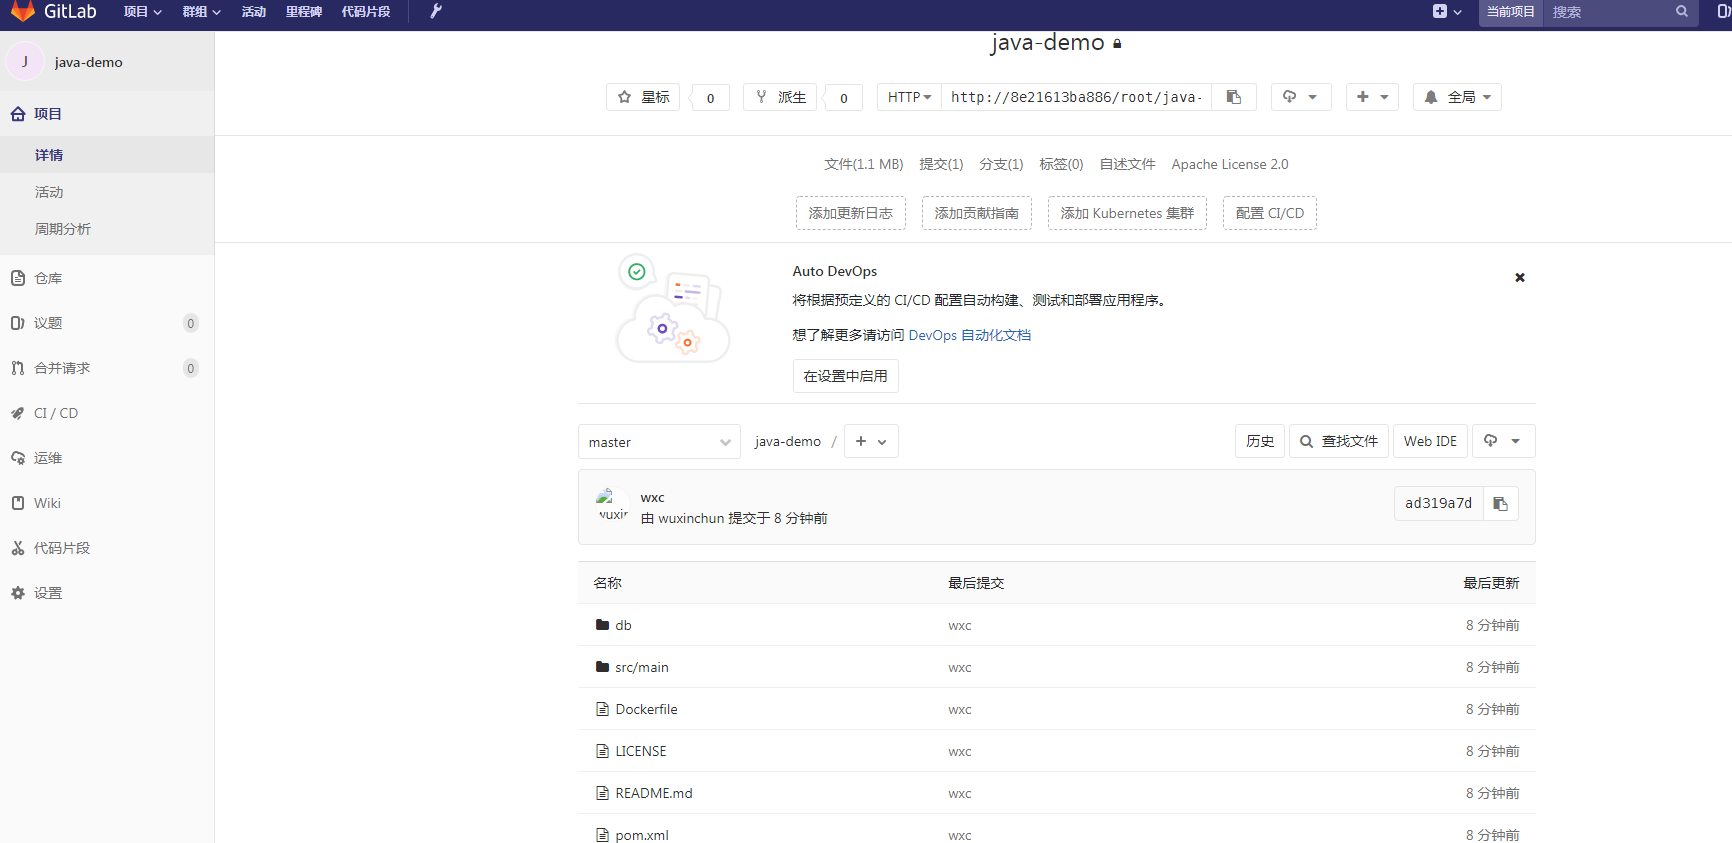
Task: Open the admin area wrench icon
Action: (436, 12)
